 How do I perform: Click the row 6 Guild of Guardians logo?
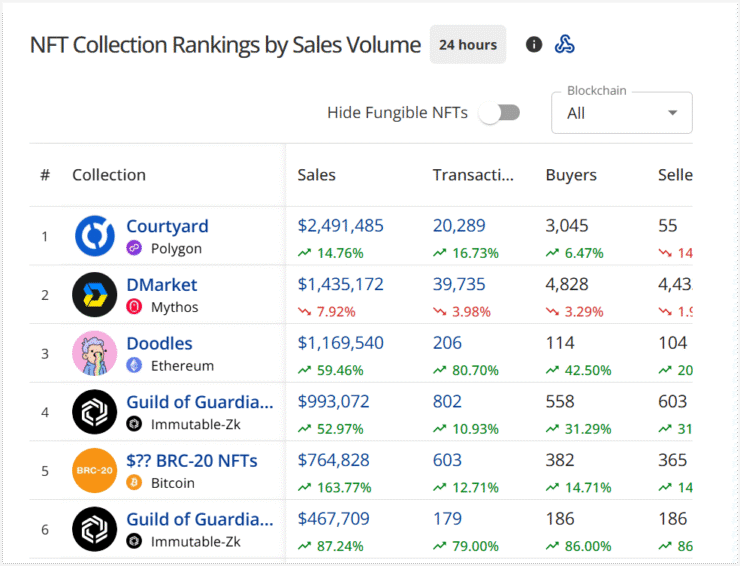[95, 529]
